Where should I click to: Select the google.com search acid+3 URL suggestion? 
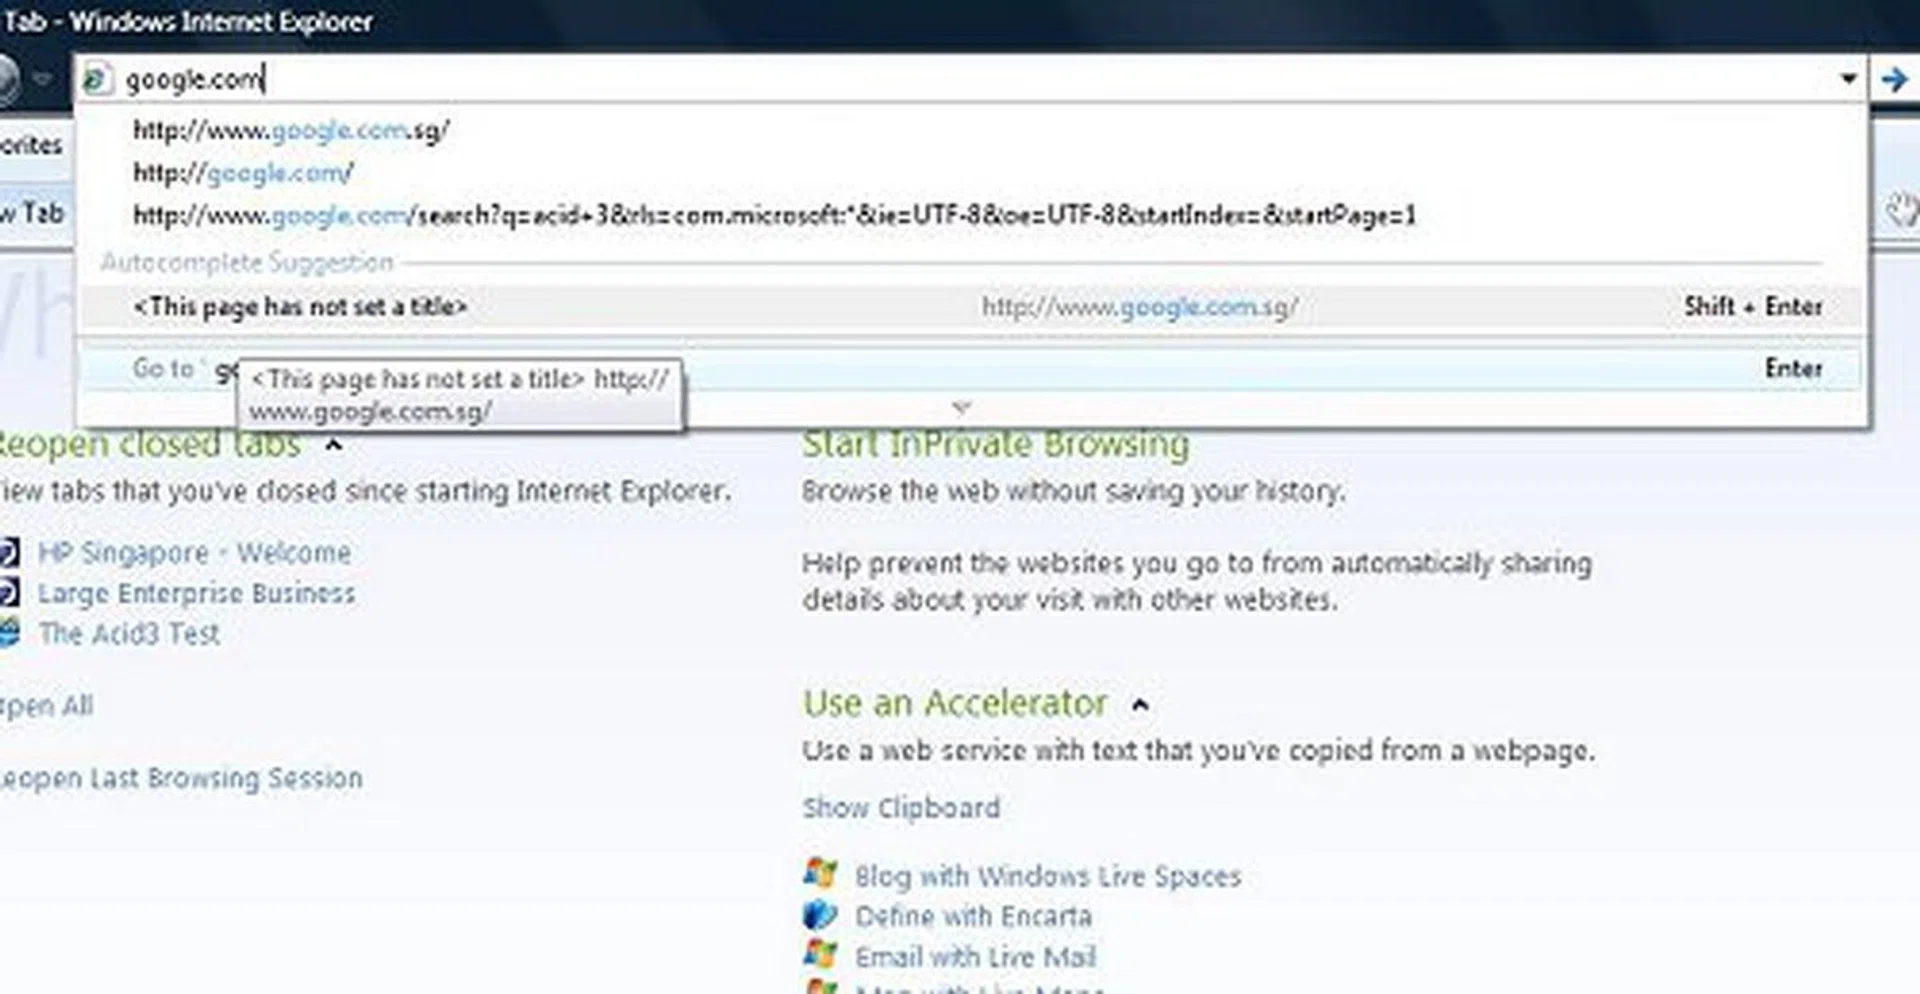click(x=774, y=215)
